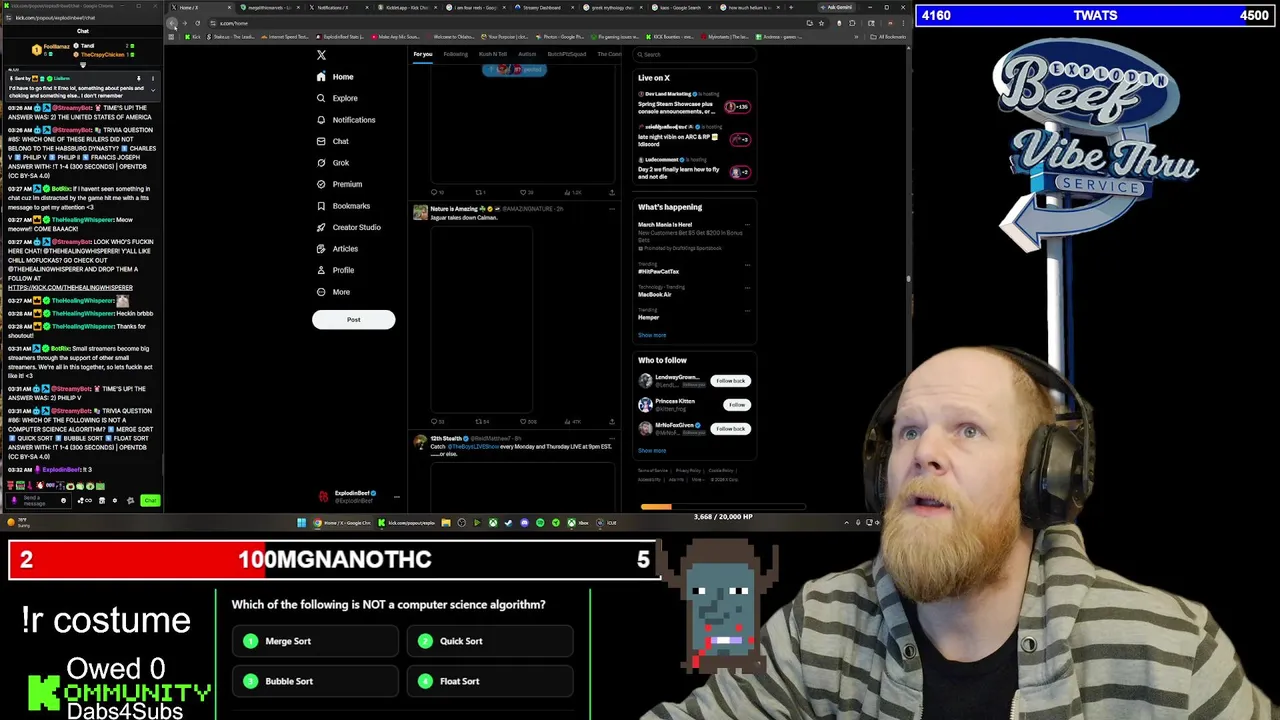Click the white Post button
The image size is (1280, 720).
click(353, 319)
